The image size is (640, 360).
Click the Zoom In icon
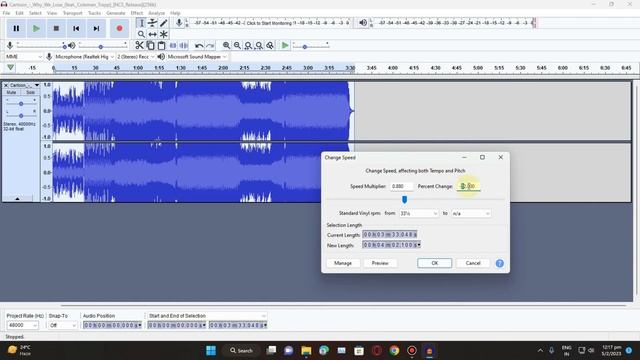click(x=226, y=46)
